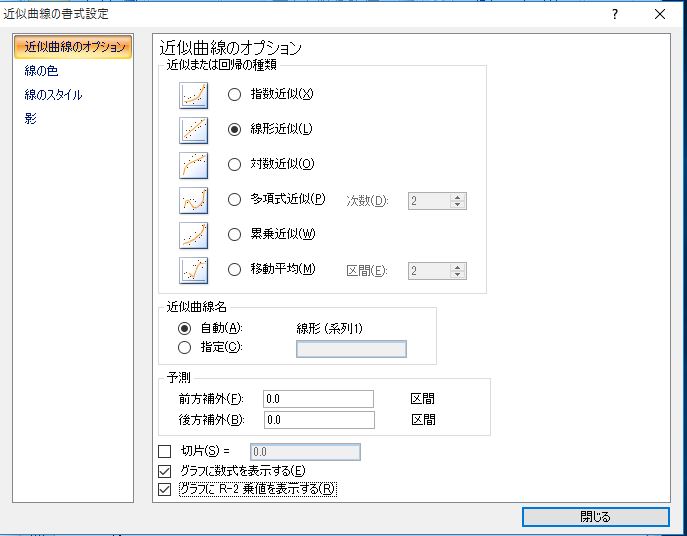The height and width of the screenshot is (536, 687).
Task: Click the power trendline (累乗近似) icon
Action: coord(193,235)
